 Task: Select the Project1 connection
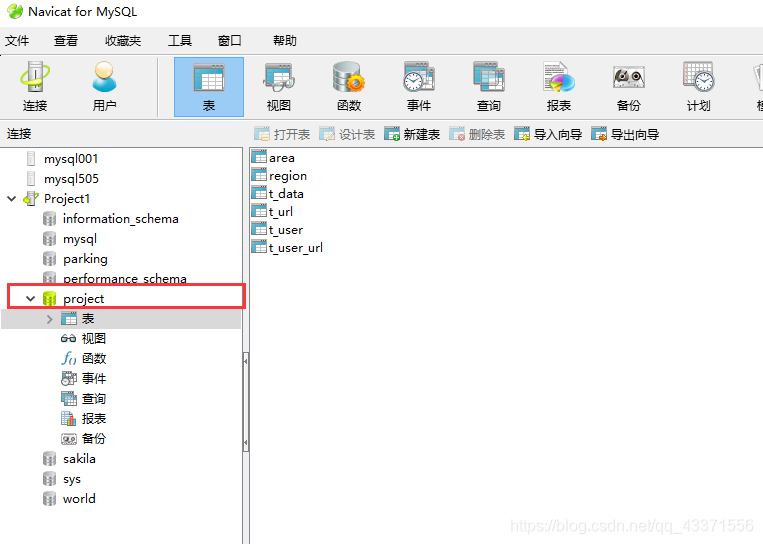click(67, 199)
